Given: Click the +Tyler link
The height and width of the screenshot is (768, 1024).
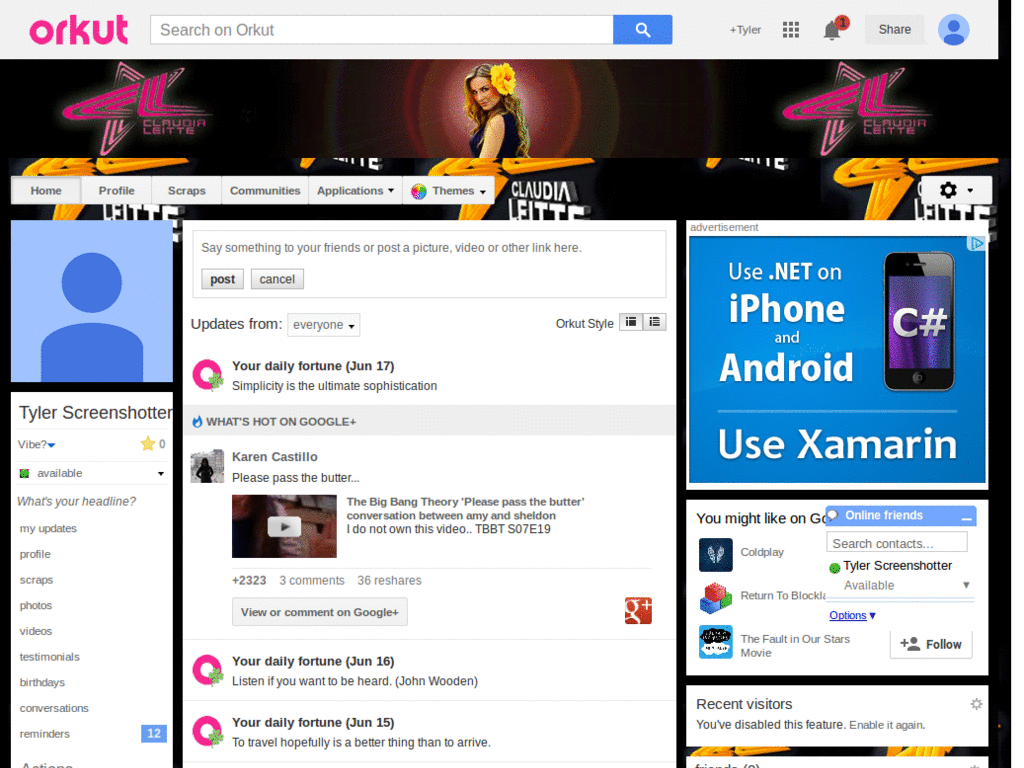Looking at the screenshot, I should (745, 30).
